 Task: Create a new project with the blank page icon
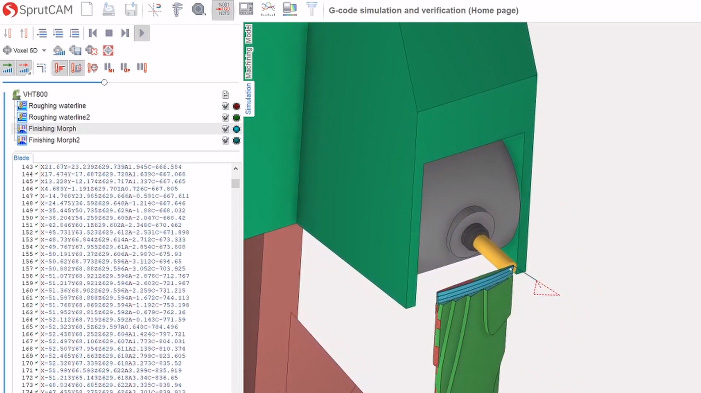click(x=87, y=9)
